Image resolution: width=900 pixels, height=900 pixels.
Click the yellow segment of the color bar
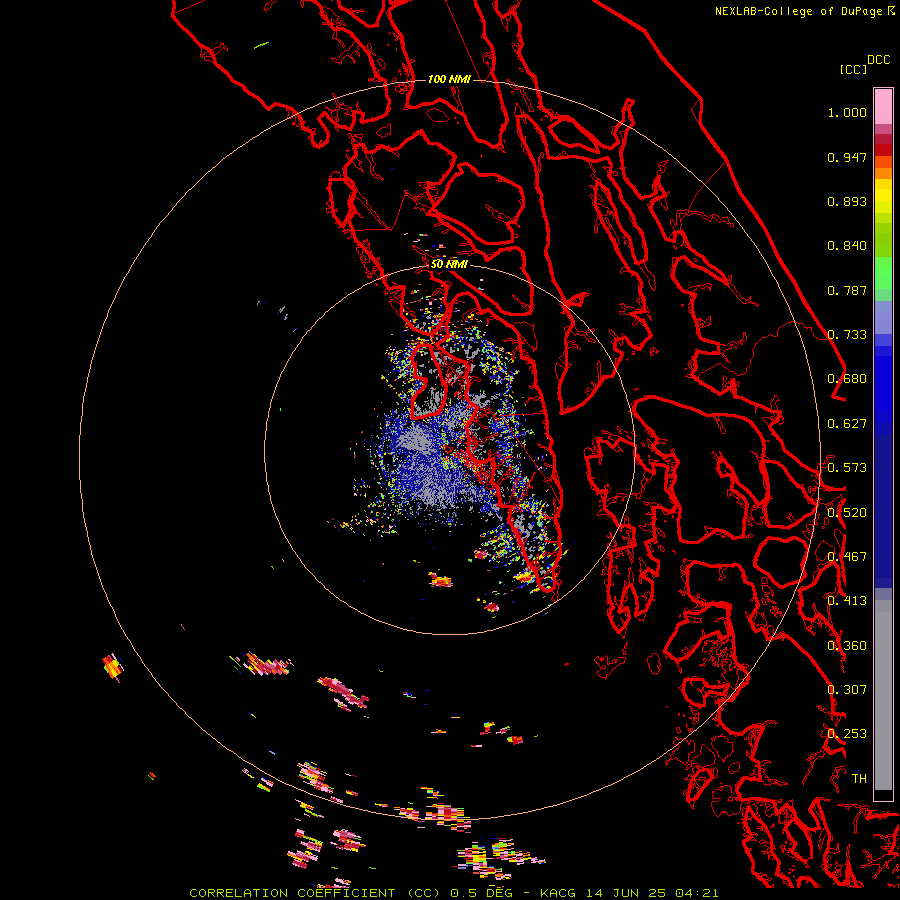point(883,196)
